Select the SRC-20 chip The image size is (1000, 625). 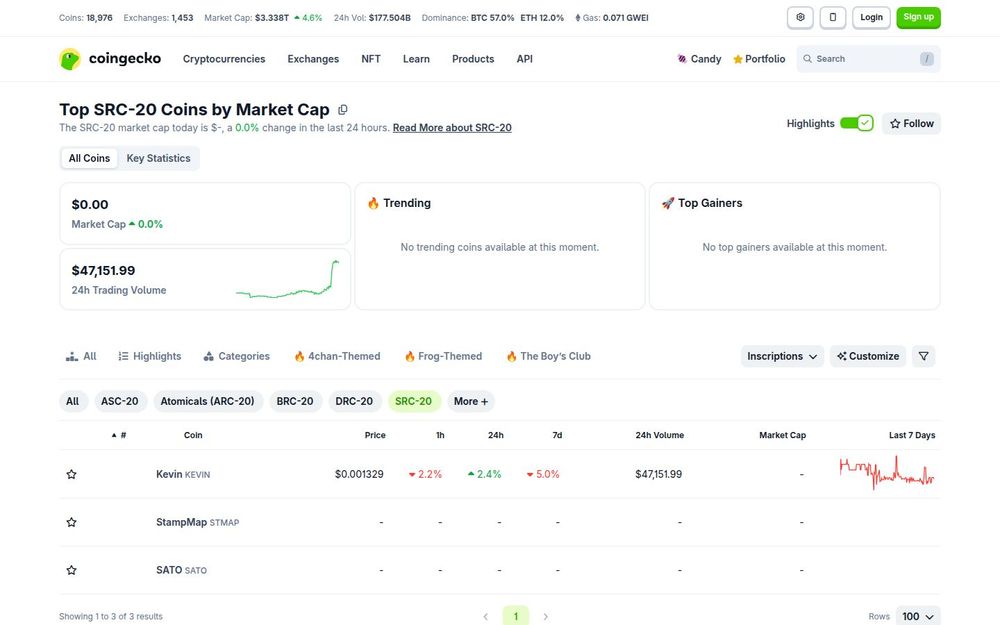point(413,401)
